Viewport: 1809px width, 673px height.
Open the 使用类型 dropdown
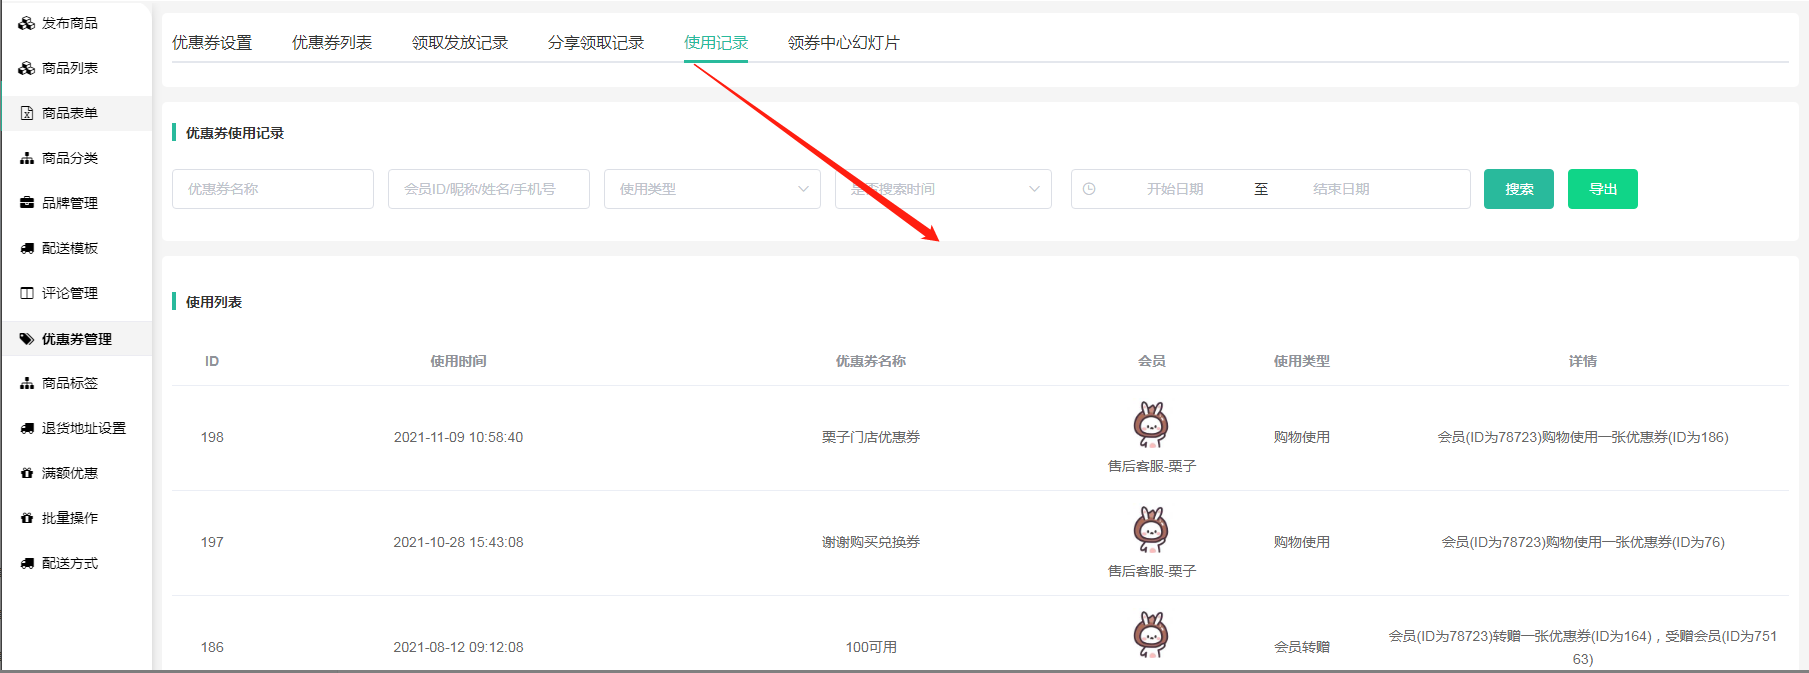pos(711,189)
